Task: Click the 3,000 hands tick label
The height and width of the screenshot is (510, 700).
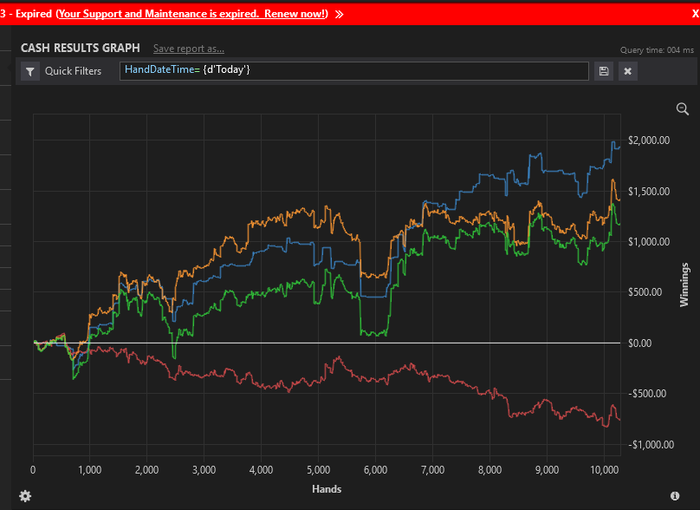Action: point(204,470)
